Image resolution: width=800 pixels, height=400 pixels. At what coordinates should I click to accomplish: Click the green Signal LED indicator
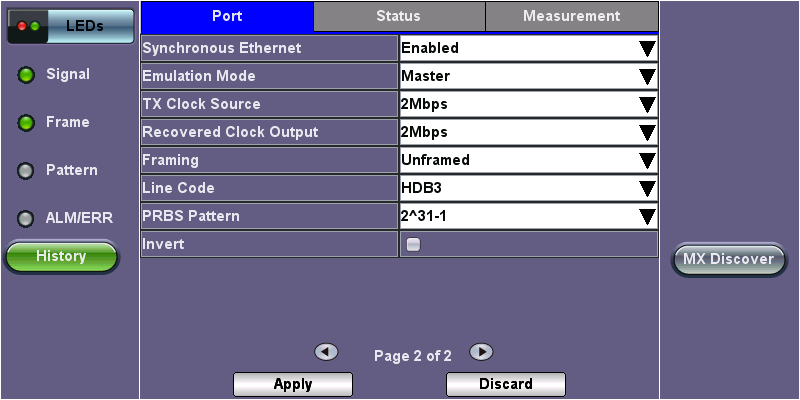[27, 75]
